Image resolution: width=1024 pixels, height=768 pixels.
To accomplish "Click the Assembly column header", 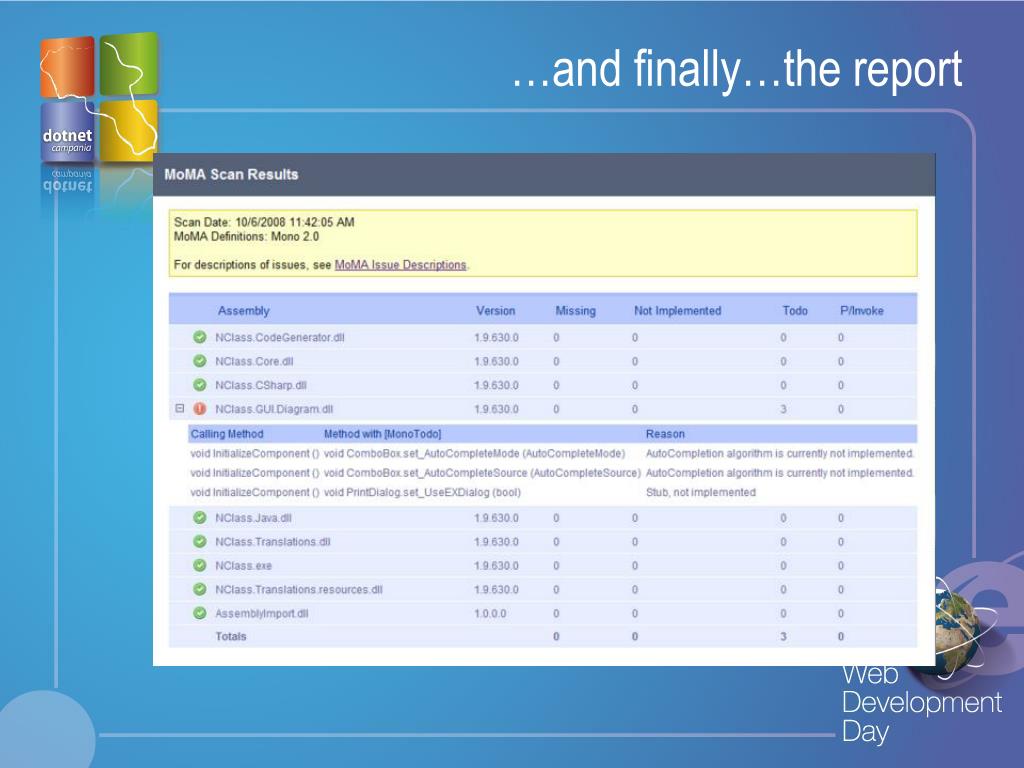I will pyautogui.click(x=244, y=311).
